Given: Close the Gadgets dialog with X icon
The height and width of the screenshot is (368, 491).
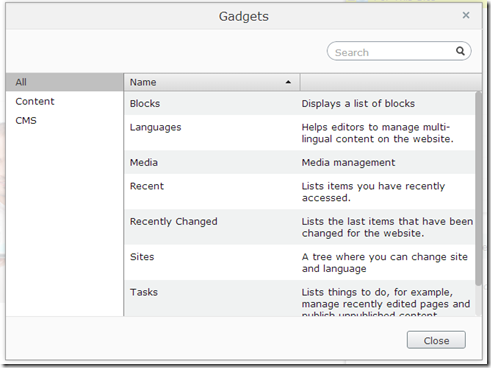Looking at the screenshot, I should click(x=466, y=15).
